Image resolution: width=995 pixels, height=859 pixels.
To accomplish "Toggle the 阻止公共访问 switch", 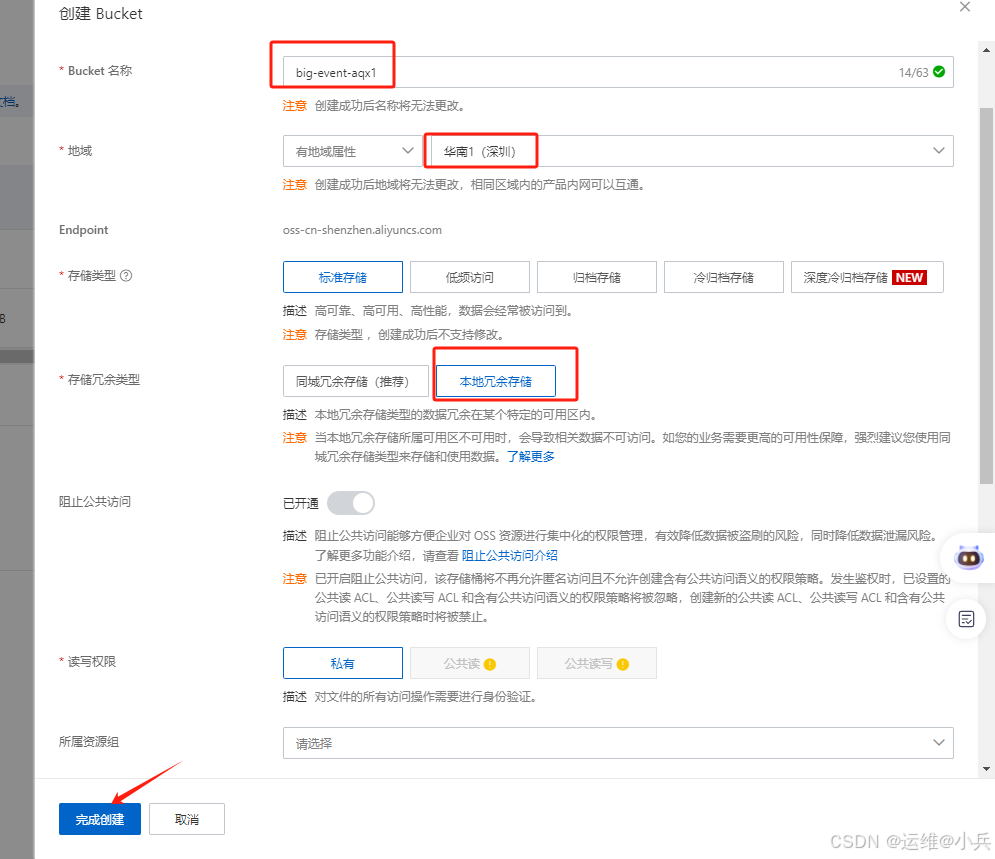I will pyautogui.click(x=351, y=503).
